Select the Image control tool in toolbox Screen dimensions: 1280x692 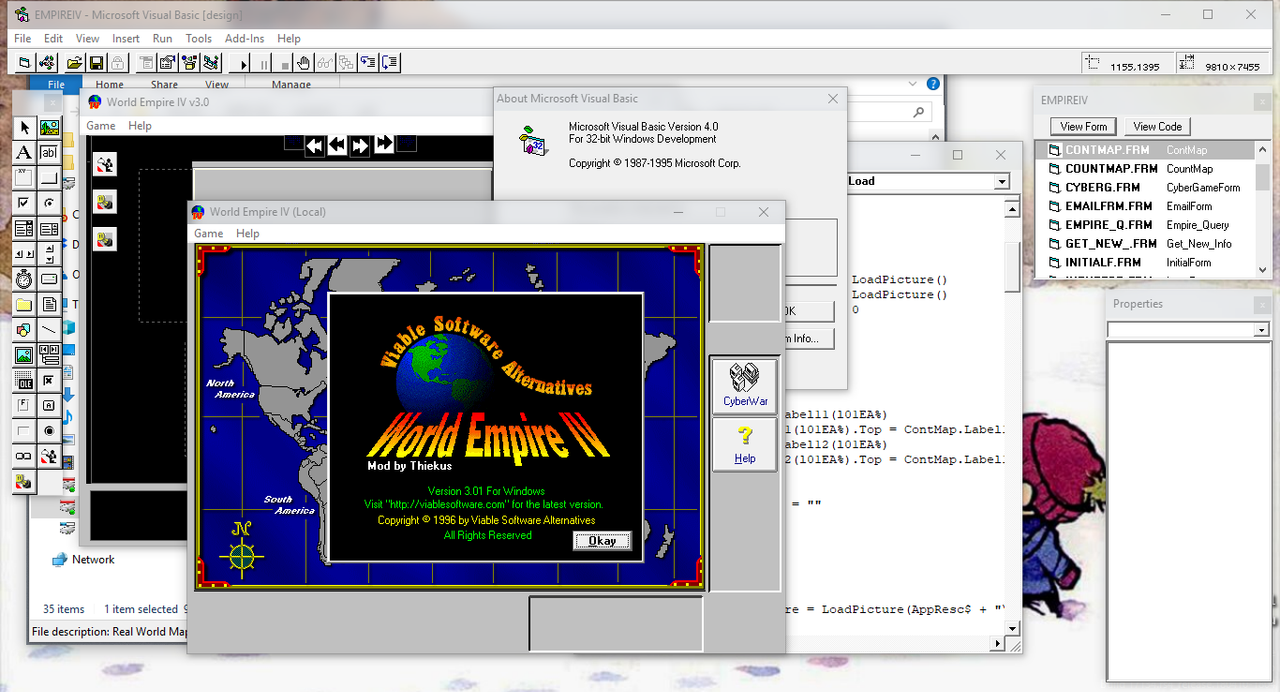(24, 355)
